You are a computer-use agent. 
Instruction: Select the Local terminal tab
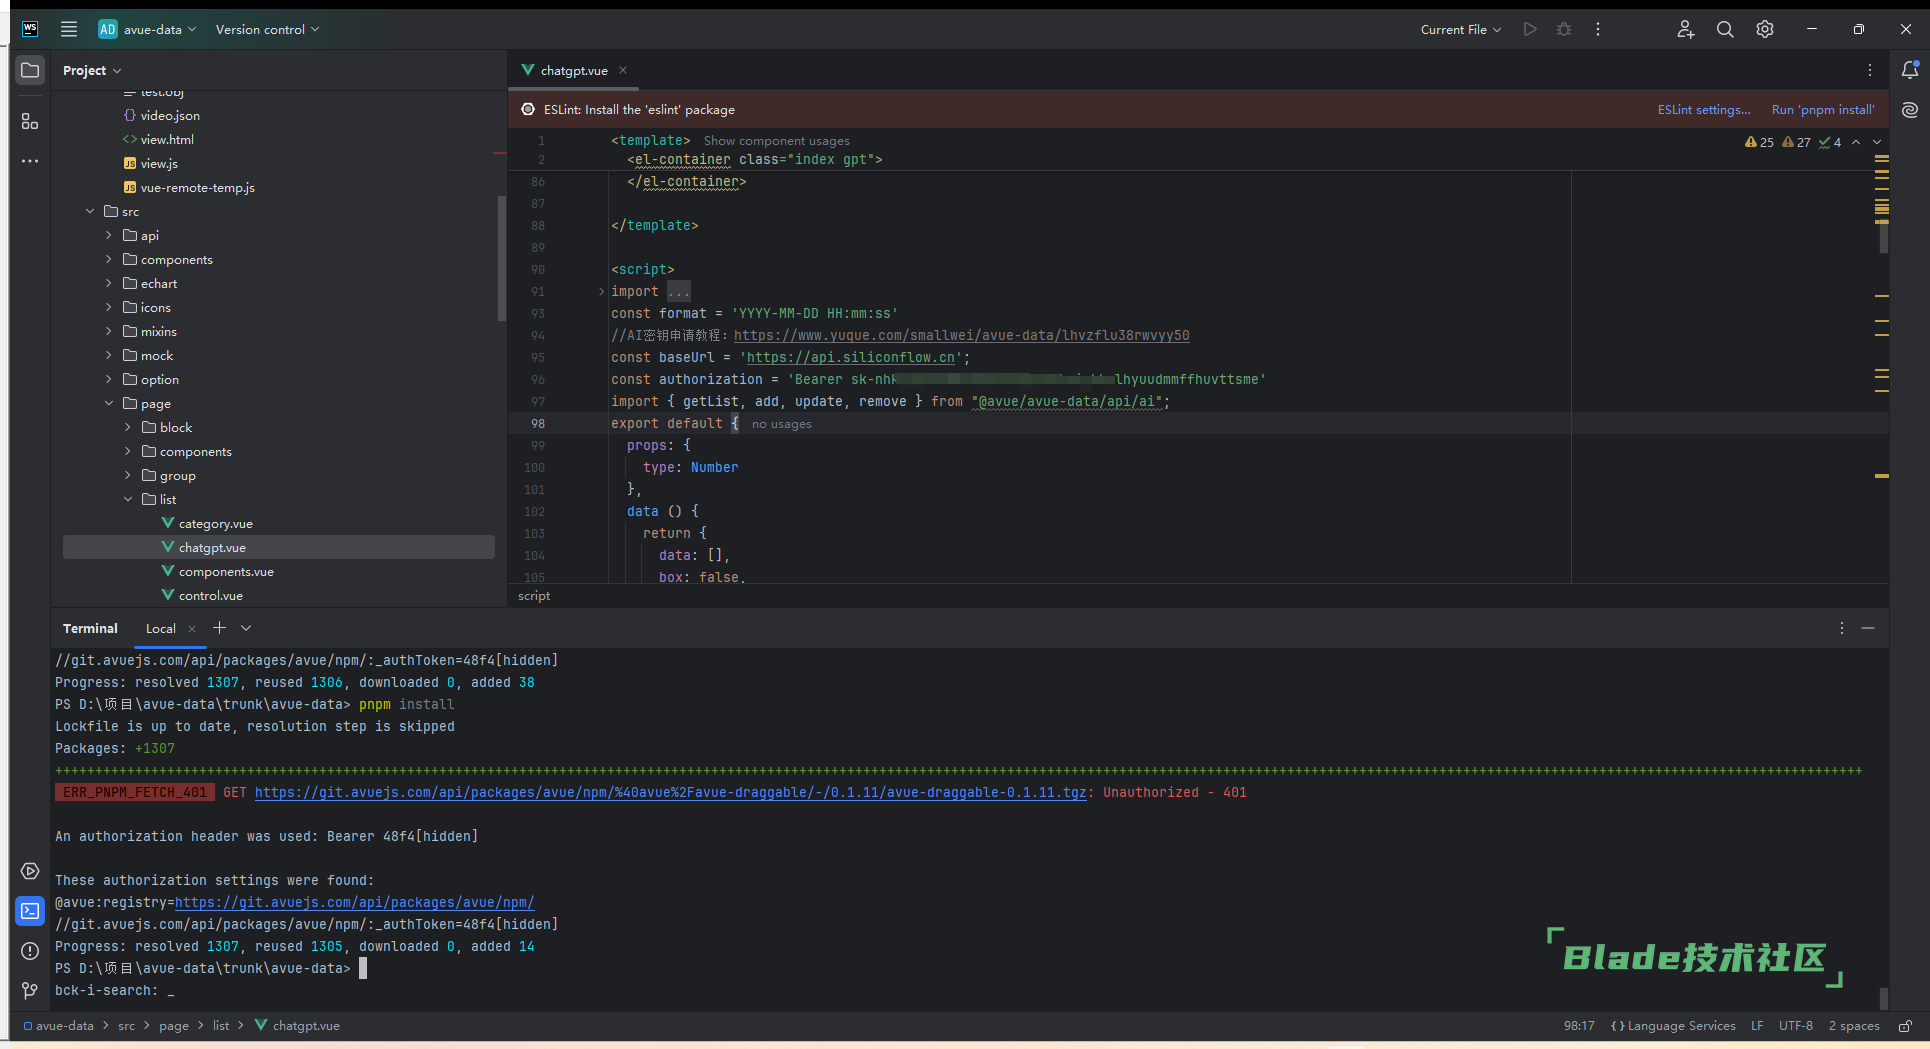pyautogui.click(x=160, y=629)
